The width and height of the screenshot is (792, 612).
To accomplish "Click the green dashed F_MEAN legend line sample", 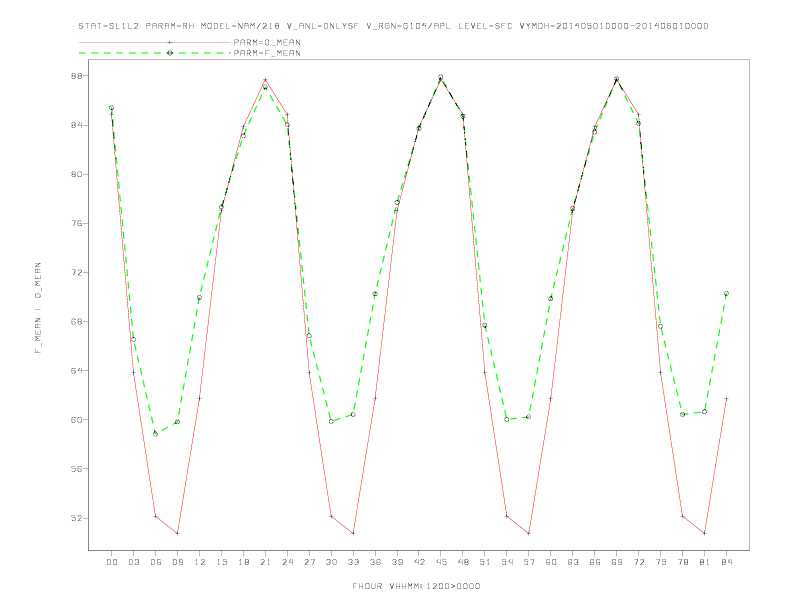I will [x=155, y=53].
